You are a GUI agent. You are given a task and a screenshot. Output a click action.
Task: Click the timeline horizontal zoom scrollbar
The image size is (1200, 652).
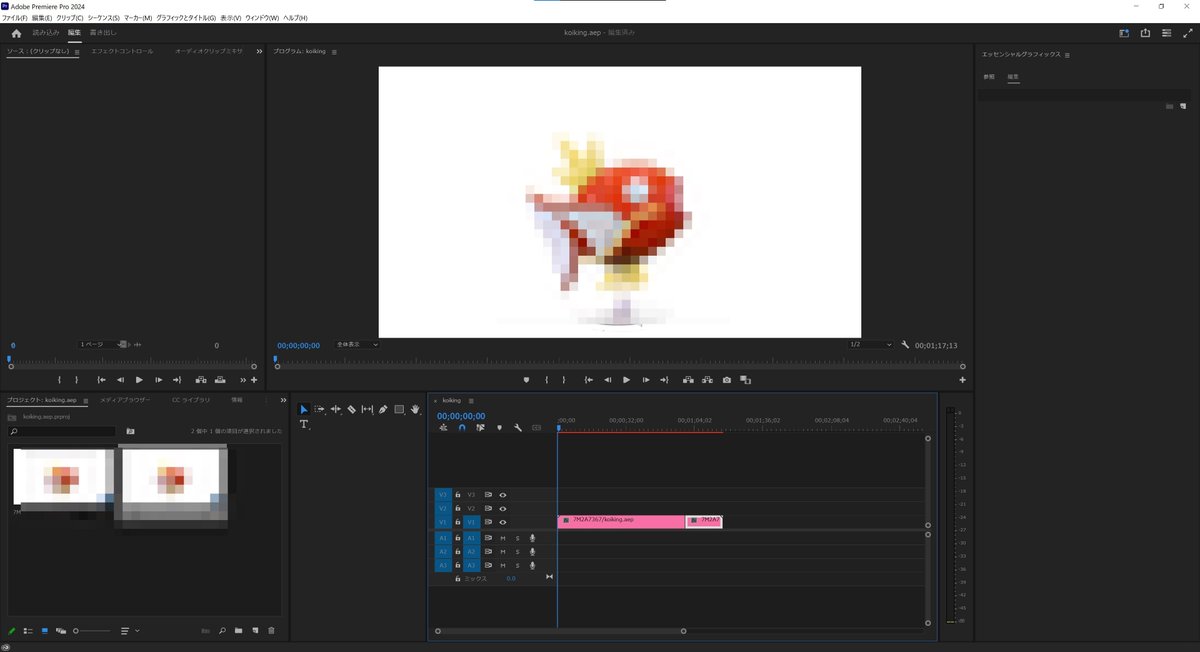[x=560, y=631]
